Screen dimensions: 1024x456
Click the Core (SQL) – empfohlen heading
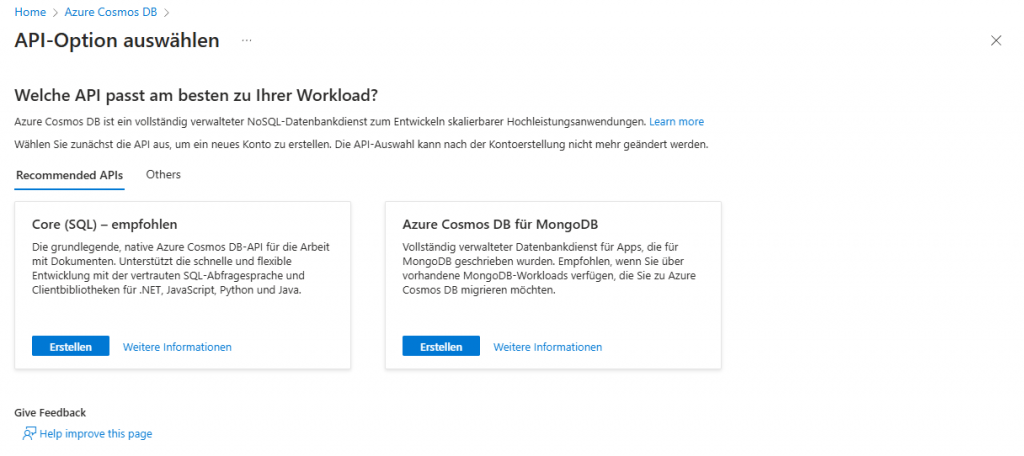tap(104, 225)
